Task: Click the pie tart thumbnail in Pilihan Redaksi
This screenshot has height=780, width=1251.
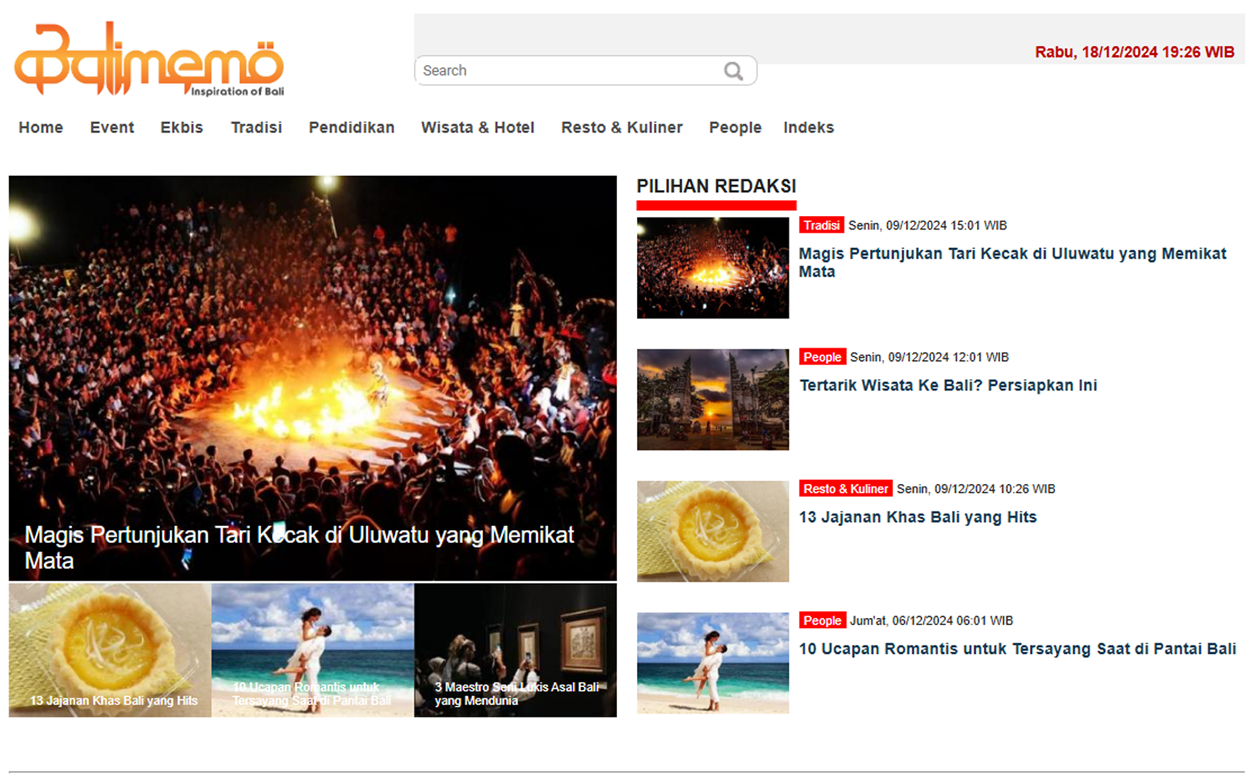Action: (712, 531)
